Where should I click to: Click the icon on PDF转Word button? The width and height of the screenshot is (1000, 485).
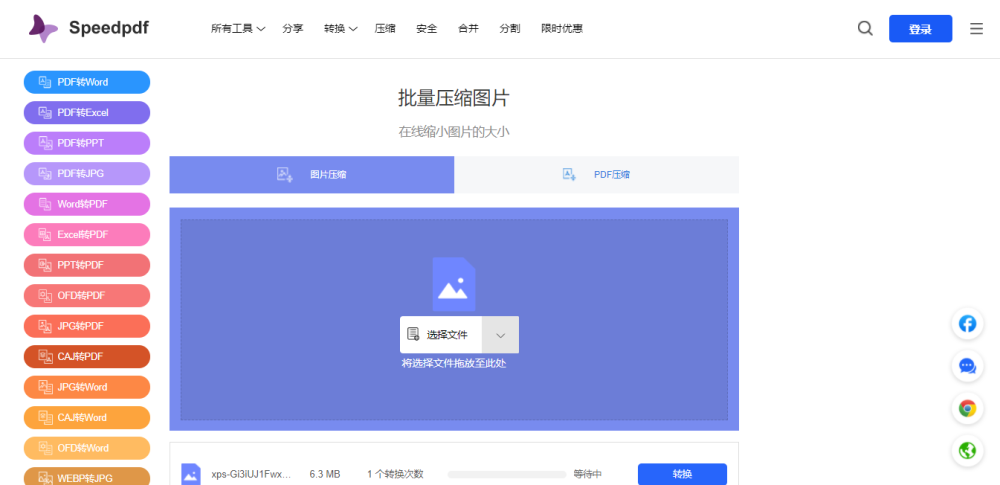point(45,82)
